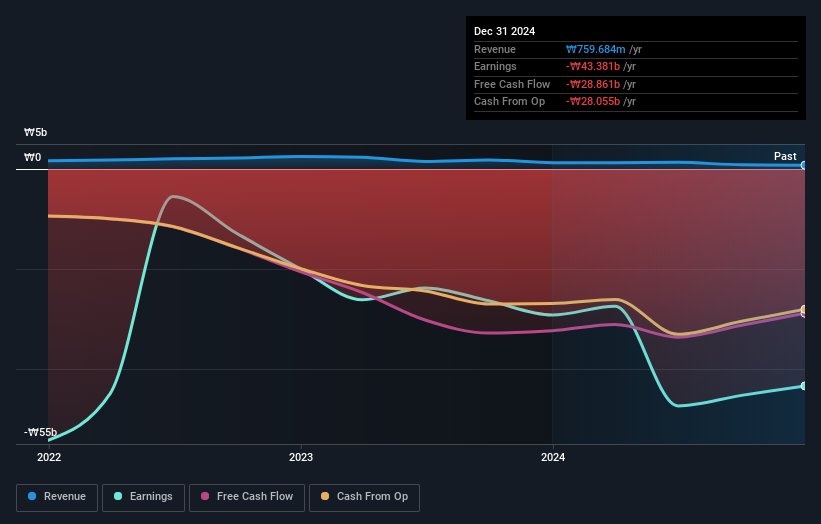
Task: Click the Dec 31 2024 tooltip date
Action: click(504, 31)
